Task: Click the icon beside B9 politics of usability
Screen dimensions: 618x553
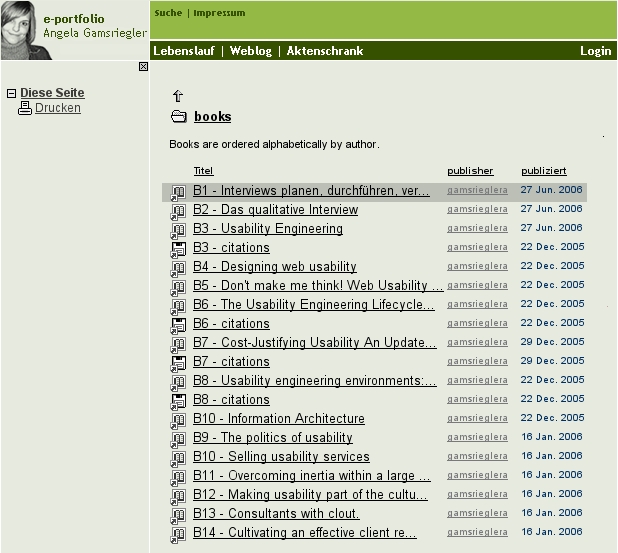Action: [178, 439]
